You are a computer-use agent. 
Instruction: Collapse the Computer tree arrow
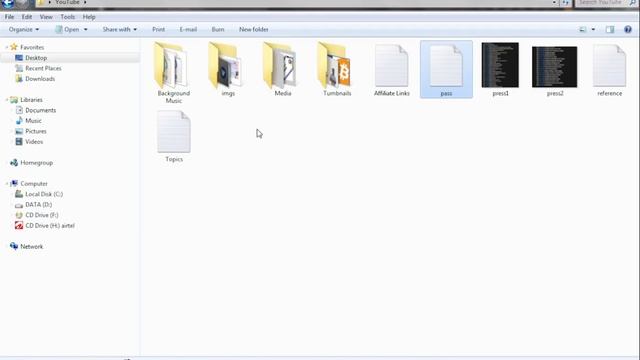click(7, 184)
